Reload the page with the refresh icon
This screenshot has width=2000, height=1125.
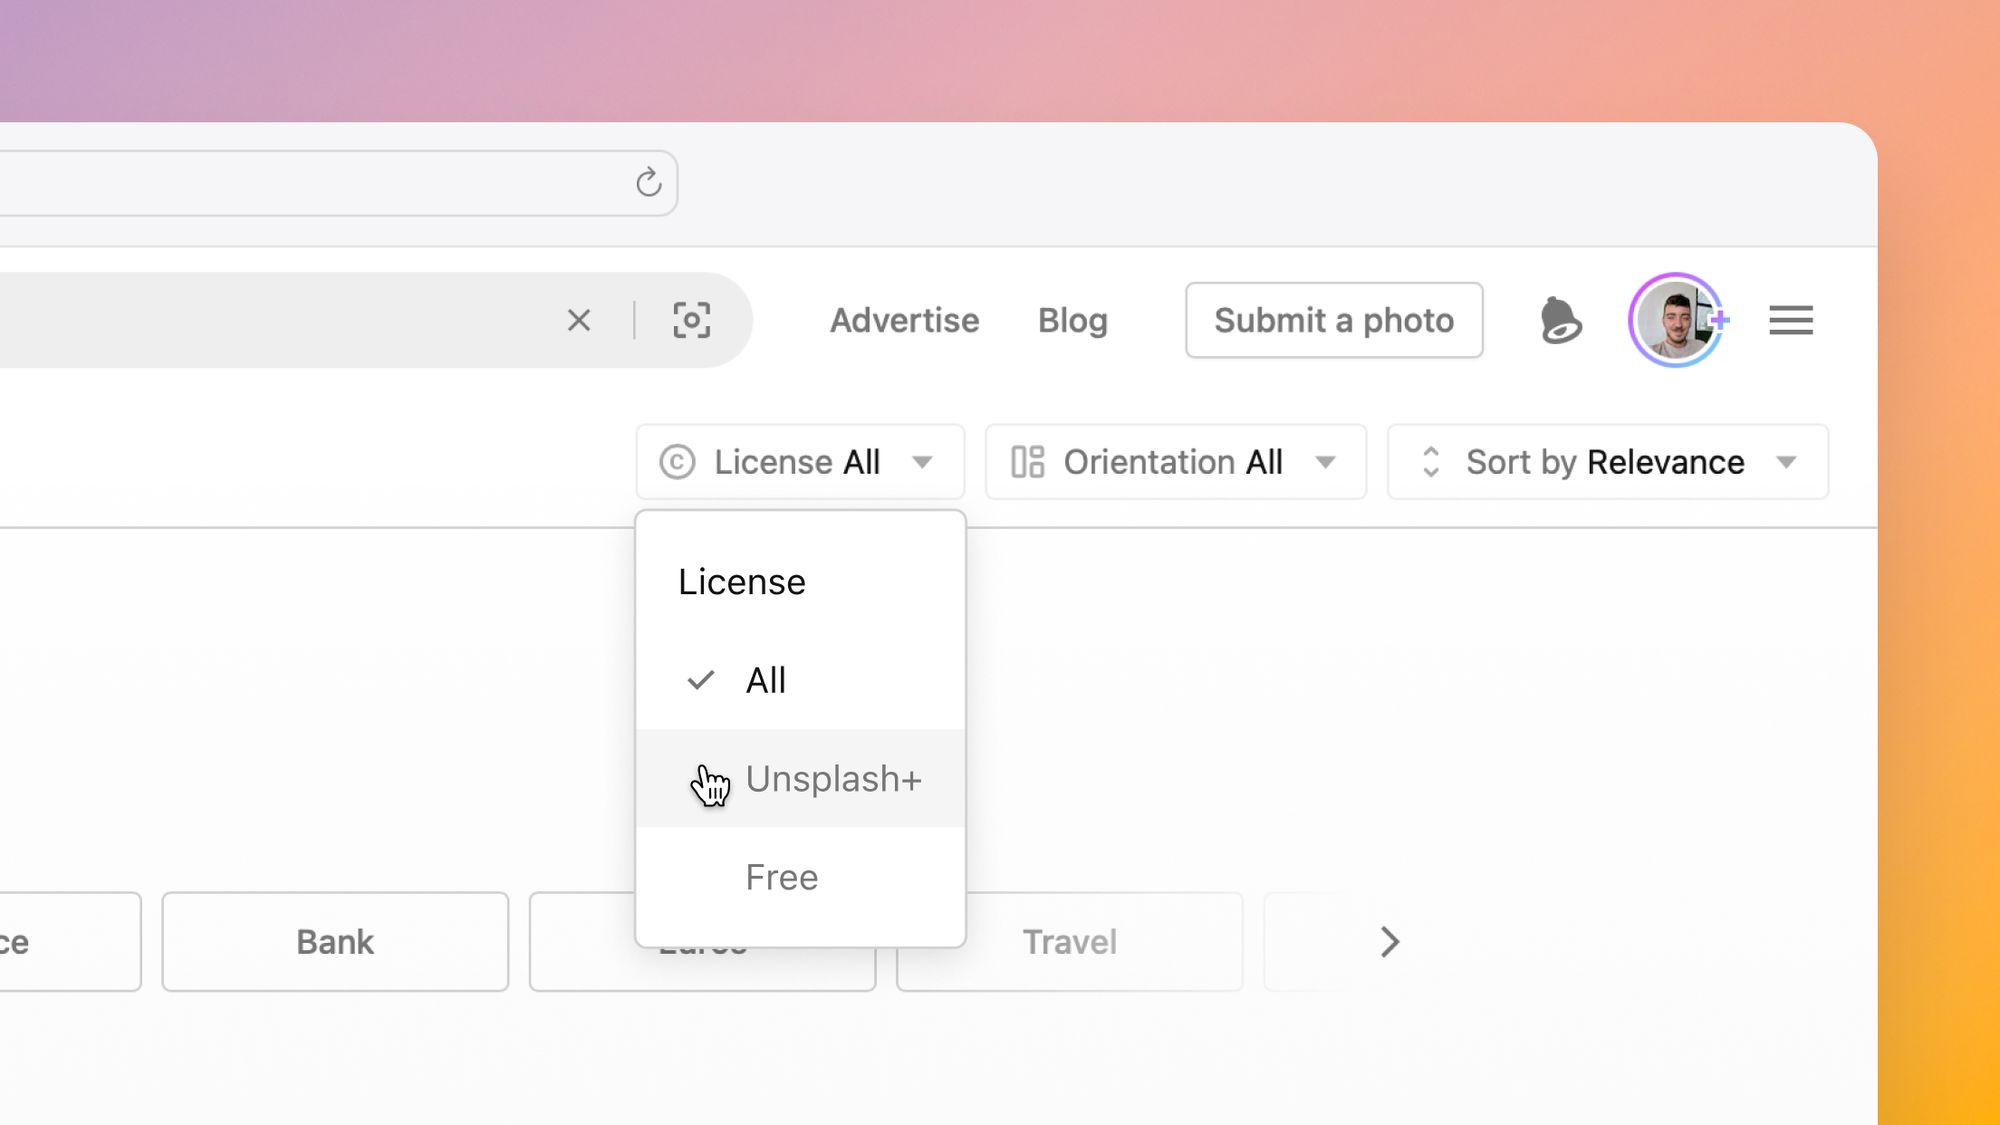(648, 182)
